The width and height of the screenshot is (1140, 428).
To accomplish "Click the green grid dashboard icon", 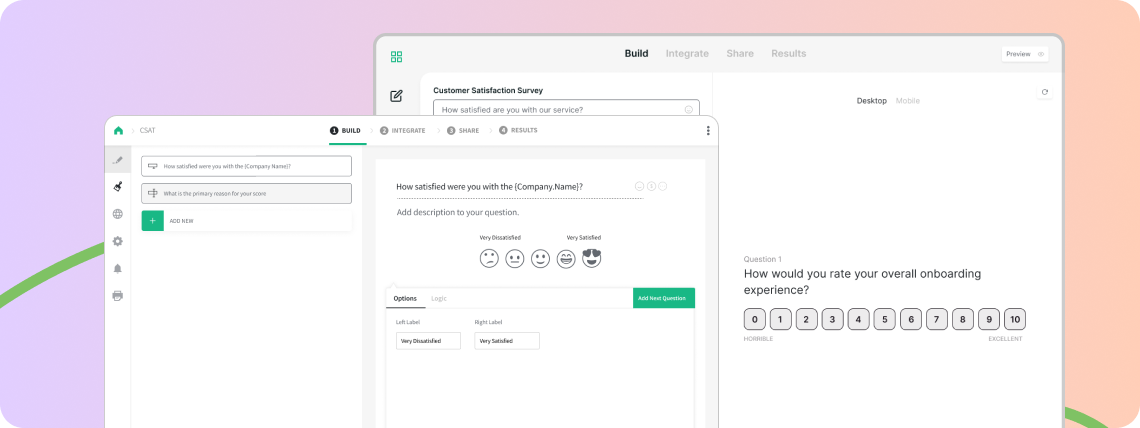I will [x=397, y=57].
